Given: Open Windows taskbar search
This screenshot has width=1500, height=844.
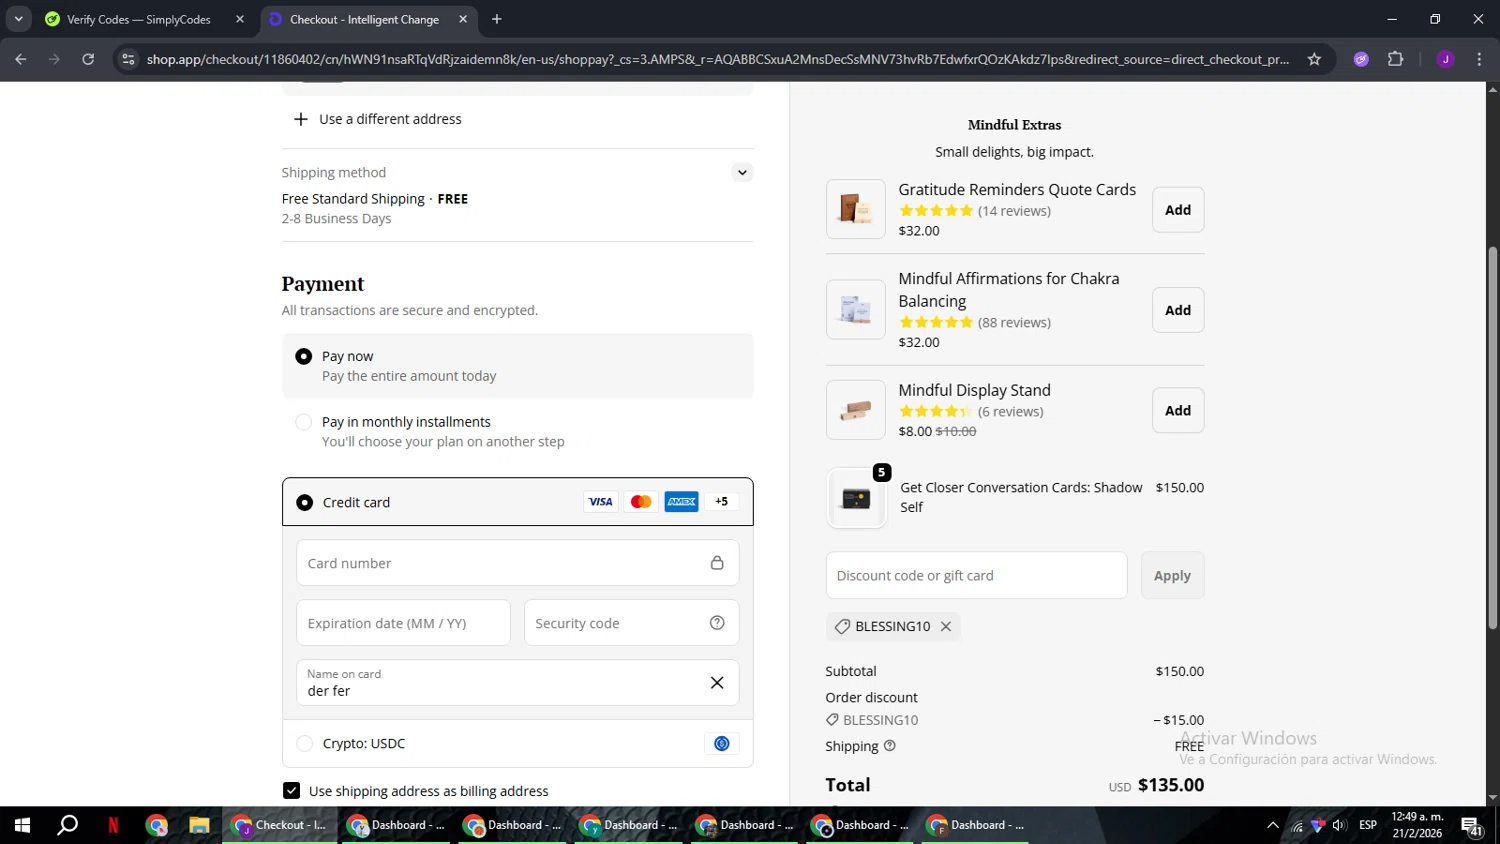Looking at the screenshot, I should click(67, 825).
